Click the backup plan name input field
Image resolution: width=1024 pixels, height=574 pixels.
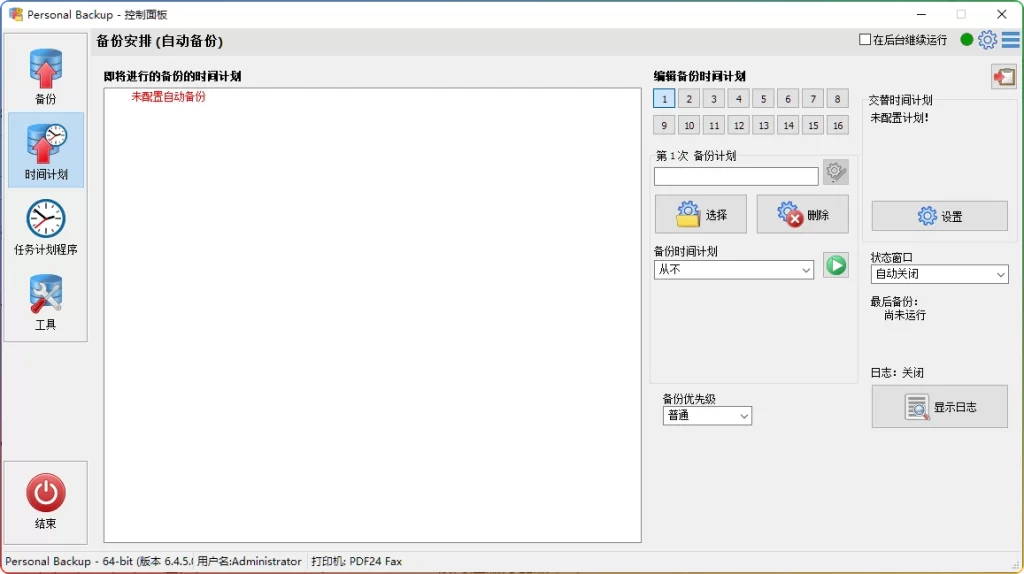point(736,176)
